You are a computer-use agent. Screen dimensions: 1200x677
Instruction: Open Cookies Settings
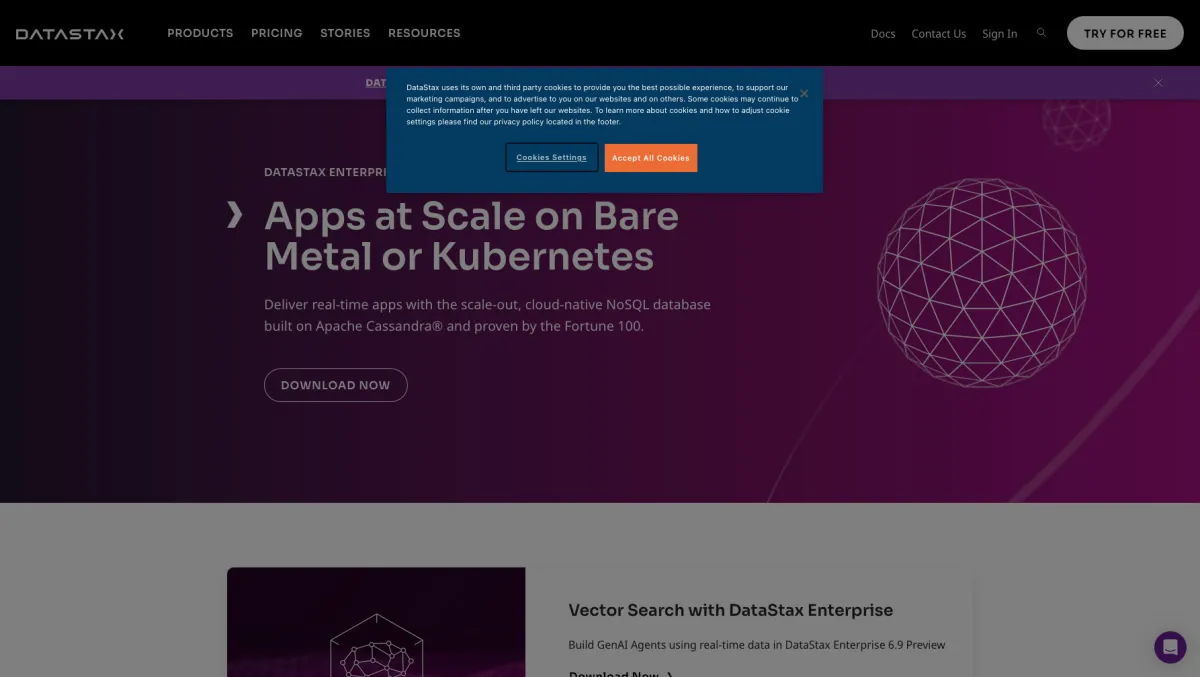[x=552, y=158]
